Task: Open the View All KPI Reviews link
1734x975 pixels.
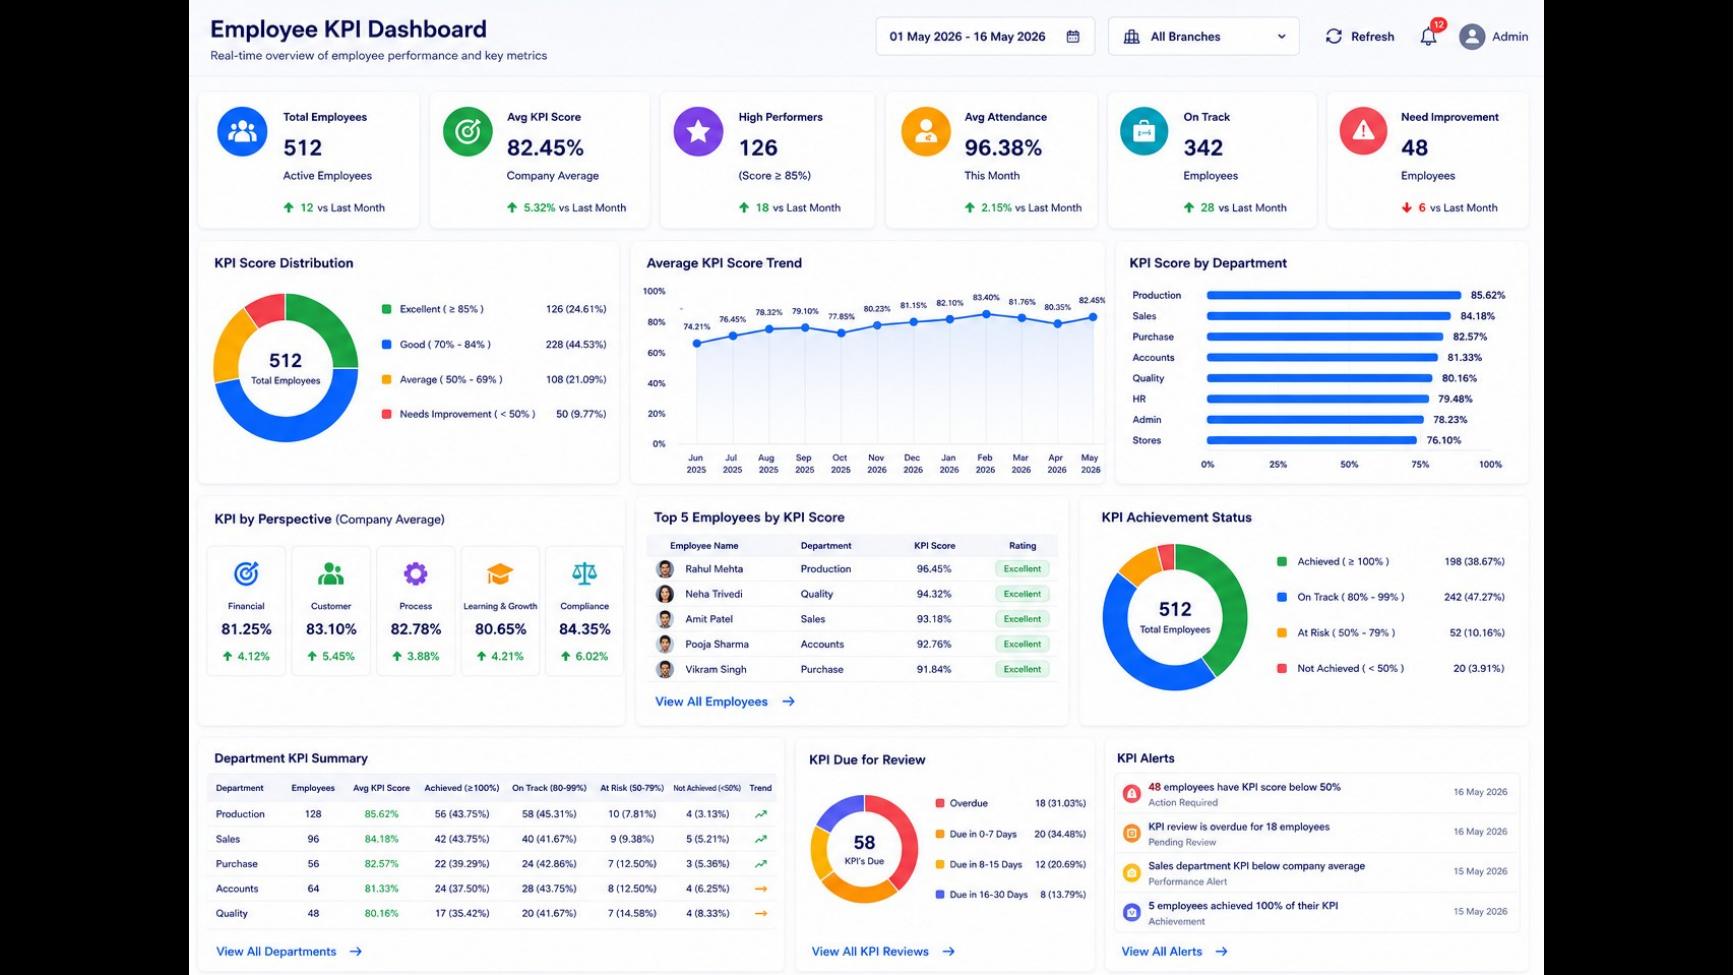Action: 883,952
